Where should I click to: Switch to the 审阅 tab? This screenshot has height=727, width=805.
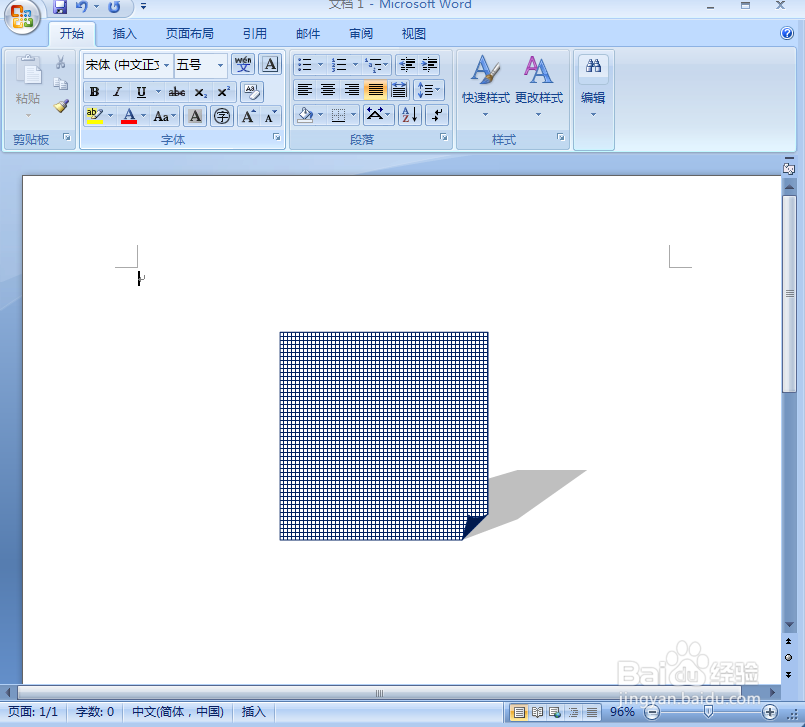[361, 34]
